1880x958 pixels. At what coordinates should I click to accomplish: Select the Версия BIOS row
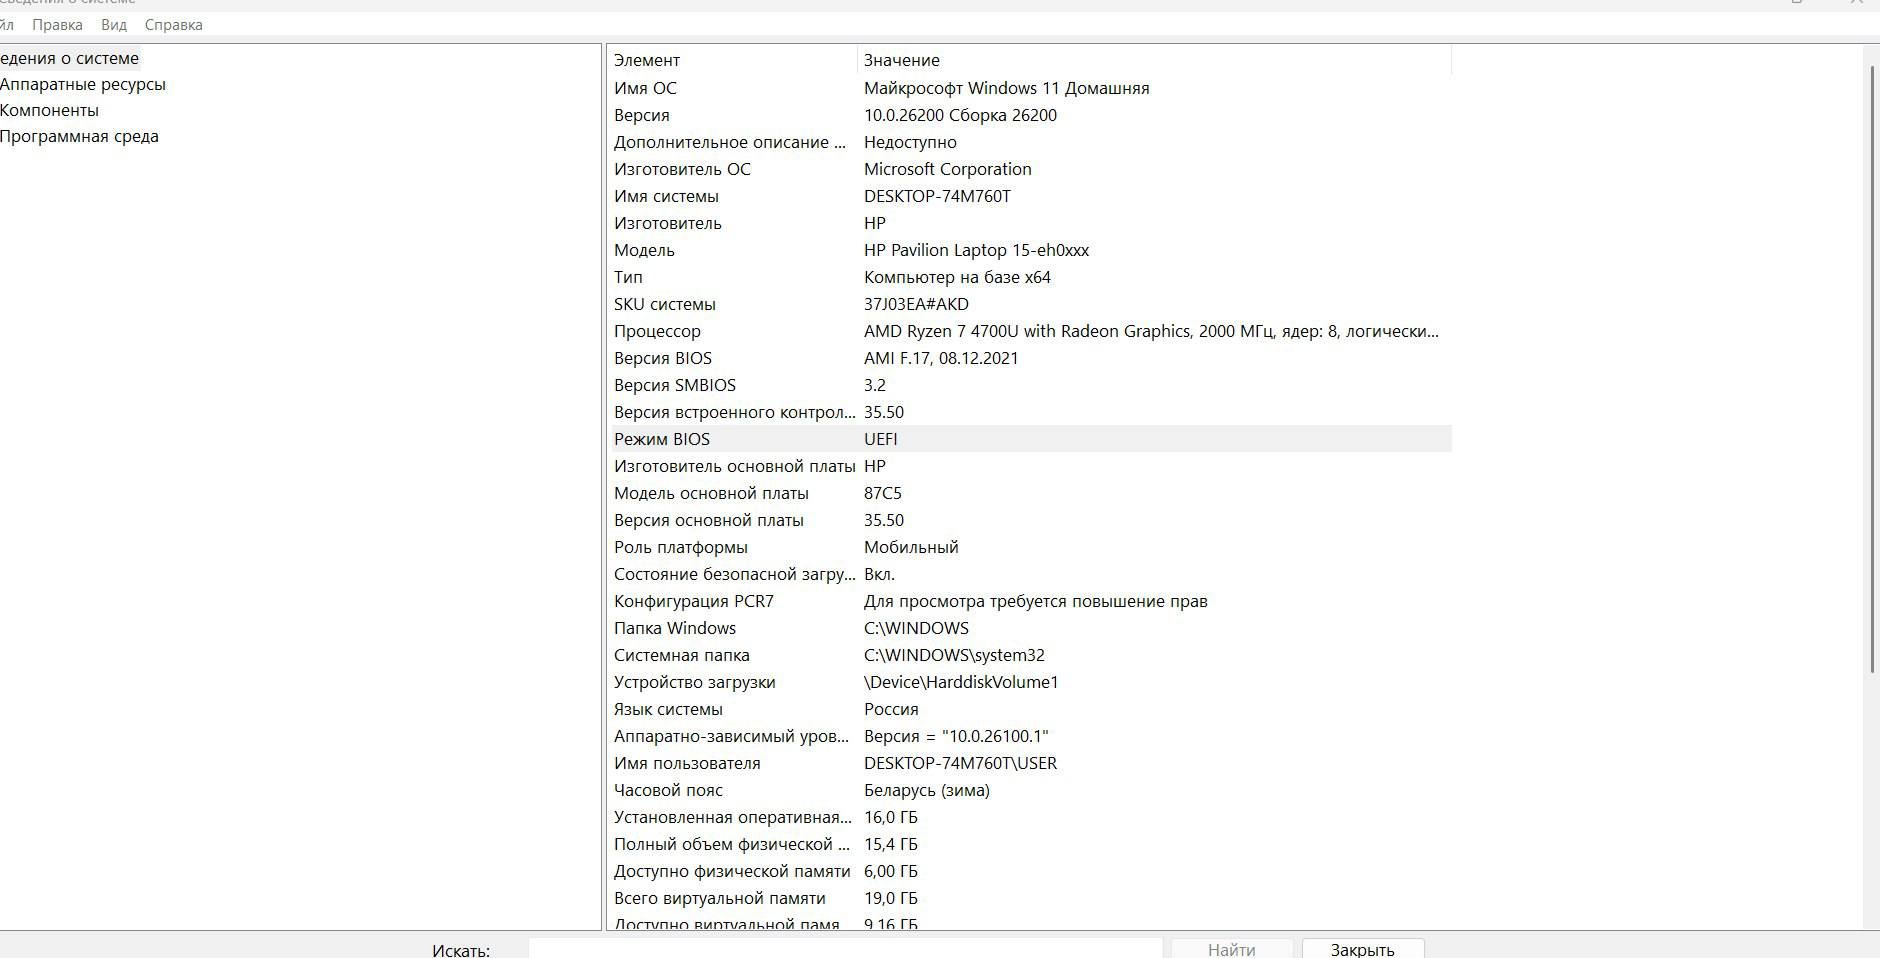point(1031,358)
